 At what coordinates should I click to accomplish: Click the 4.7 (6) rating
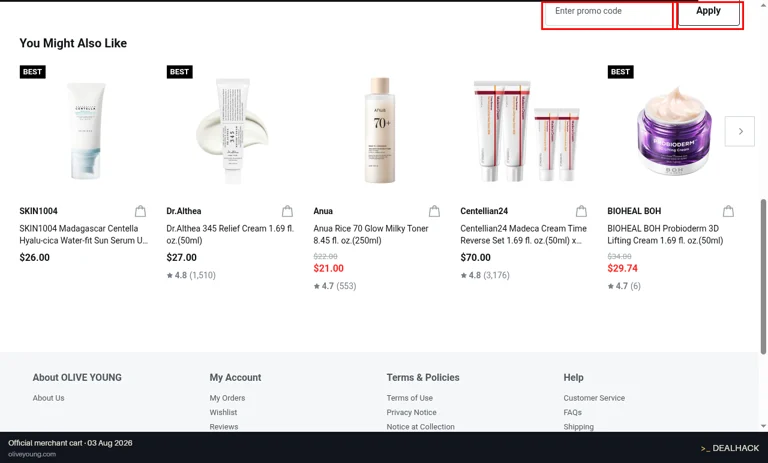pyautogui.click(x=624, y=286)
